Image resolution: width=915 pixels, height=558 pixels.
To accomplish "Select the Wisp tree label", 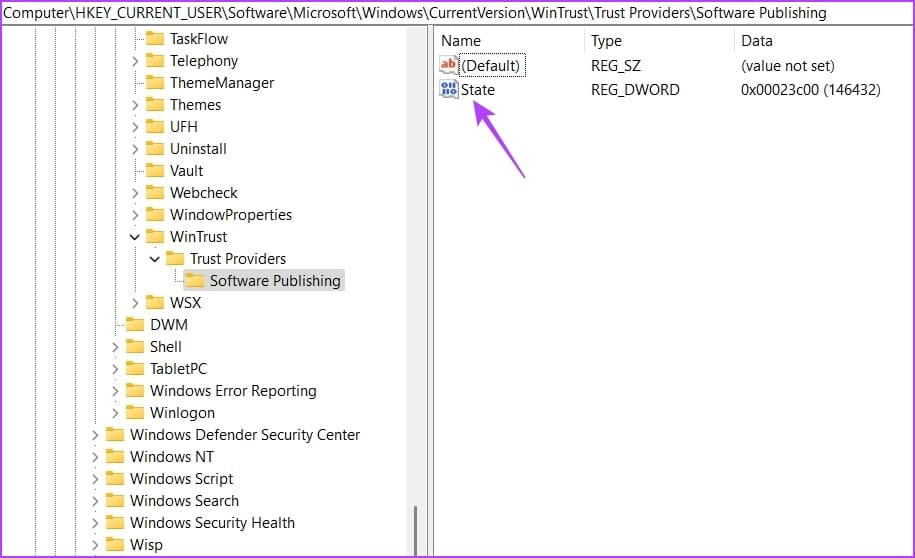I will (x=146, y=545).
